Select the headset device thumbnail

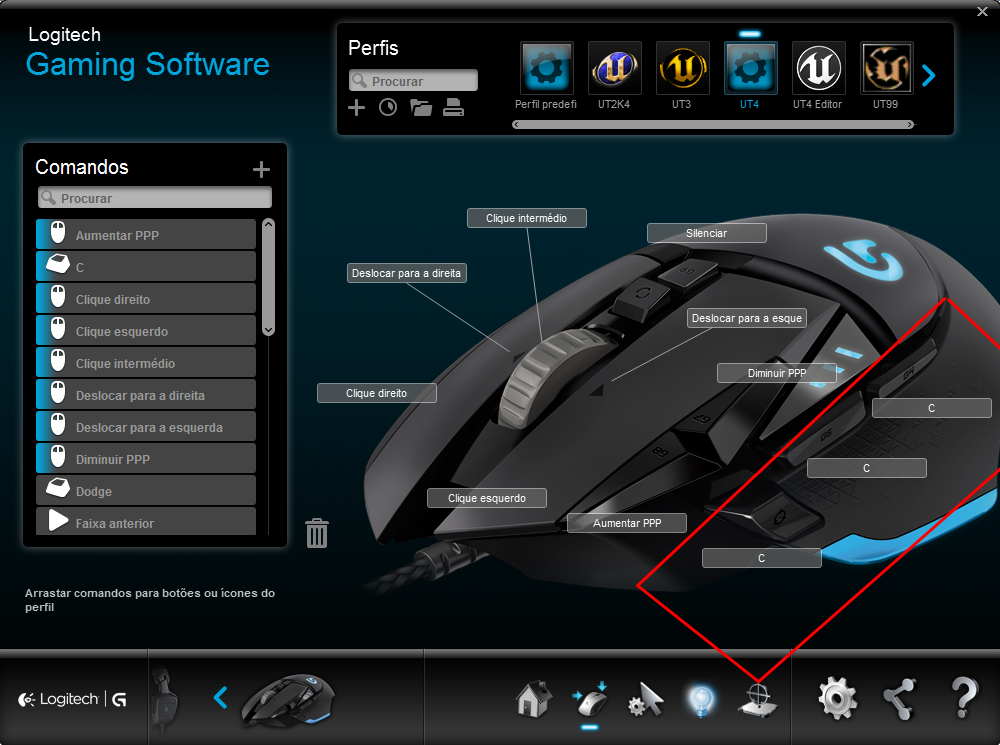pyautogui.click(x=164, y=700)
